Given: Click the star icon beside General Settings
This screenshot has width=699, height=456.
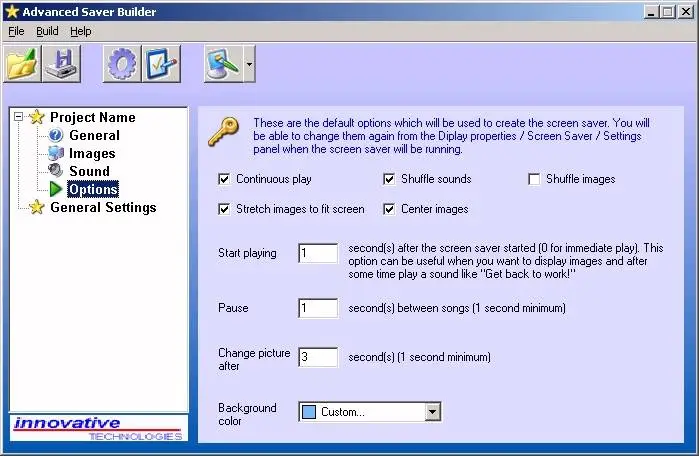Looking at the screenshot, I should click(x=37, y=207).
